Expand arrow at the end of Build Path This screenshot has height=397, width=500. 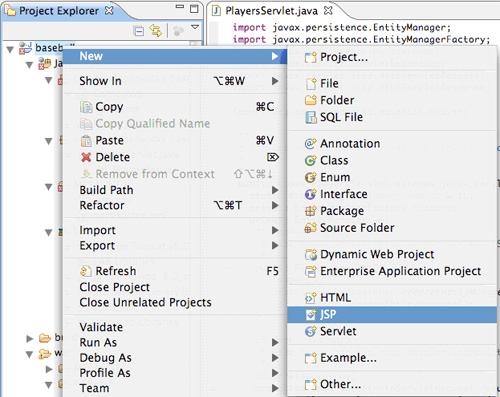[275, 190]
